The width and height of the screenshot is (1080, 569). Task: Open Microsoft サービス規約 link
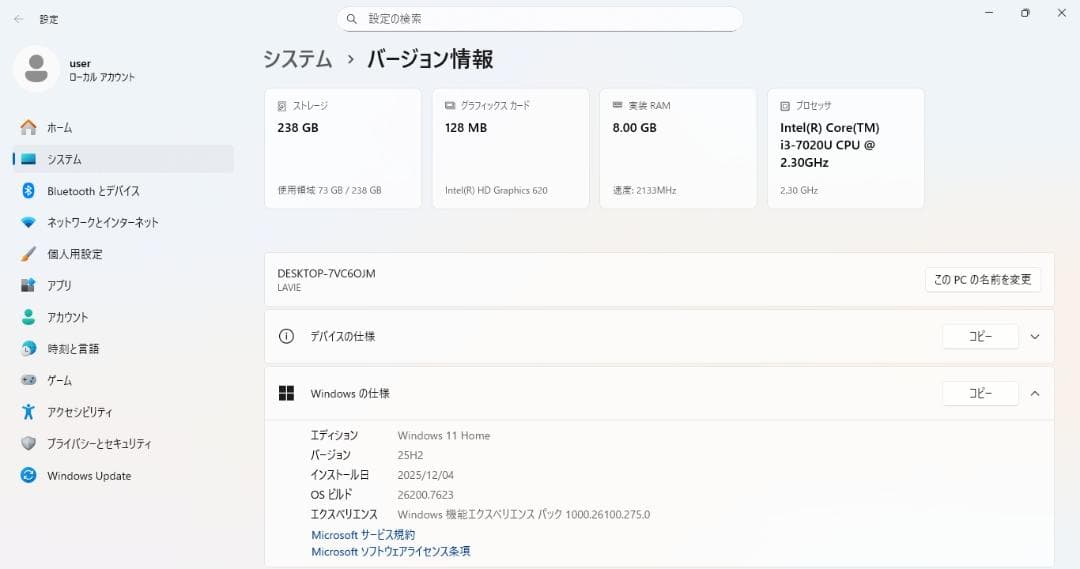pos(363,535)
